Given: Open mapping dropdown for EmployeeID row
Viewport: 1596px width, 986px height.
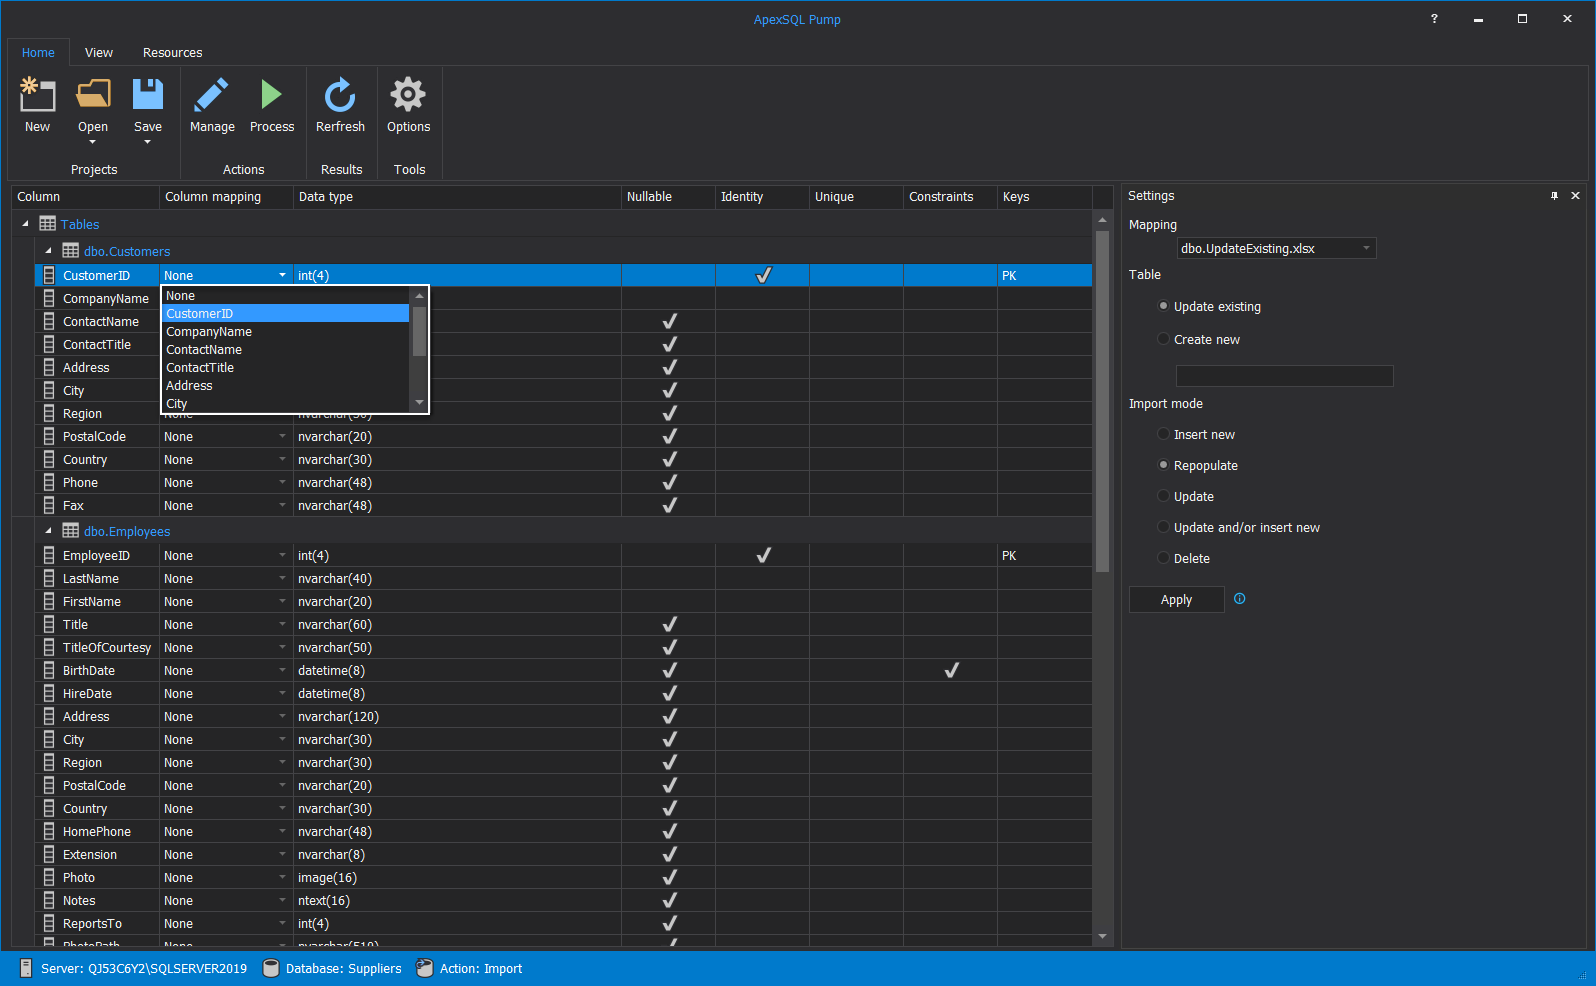Looking at the screenshot, I should pos(282,555).
